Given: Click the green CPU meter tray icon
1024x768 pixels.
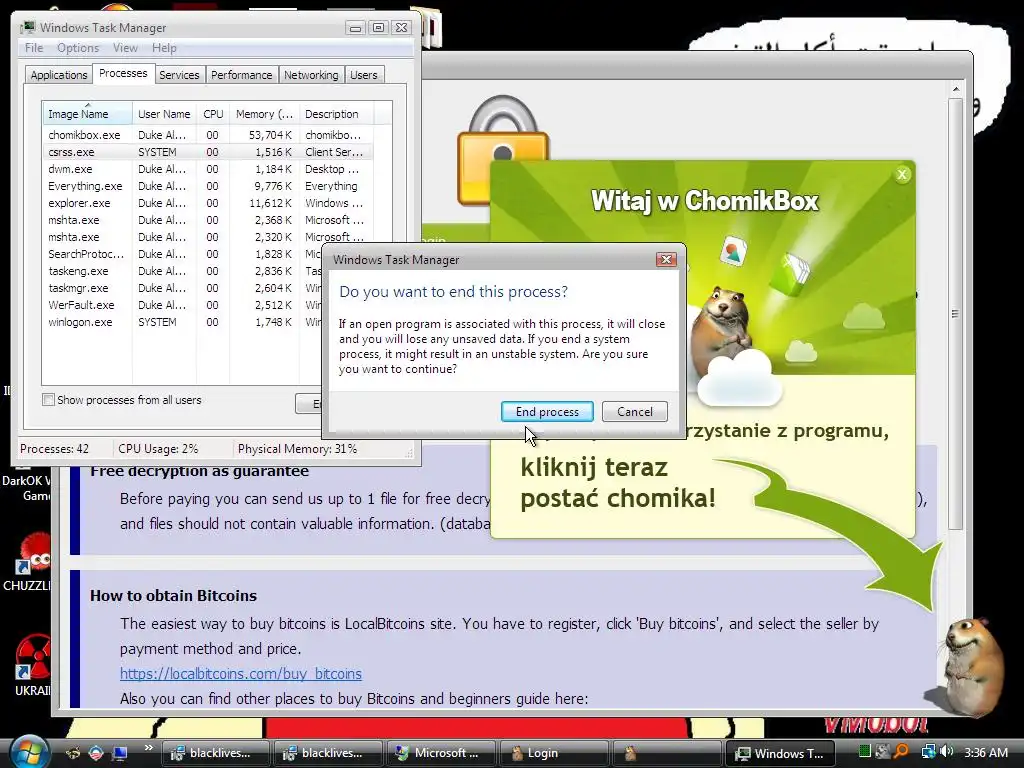Looking at the screenshot, I should pos(865,752).
